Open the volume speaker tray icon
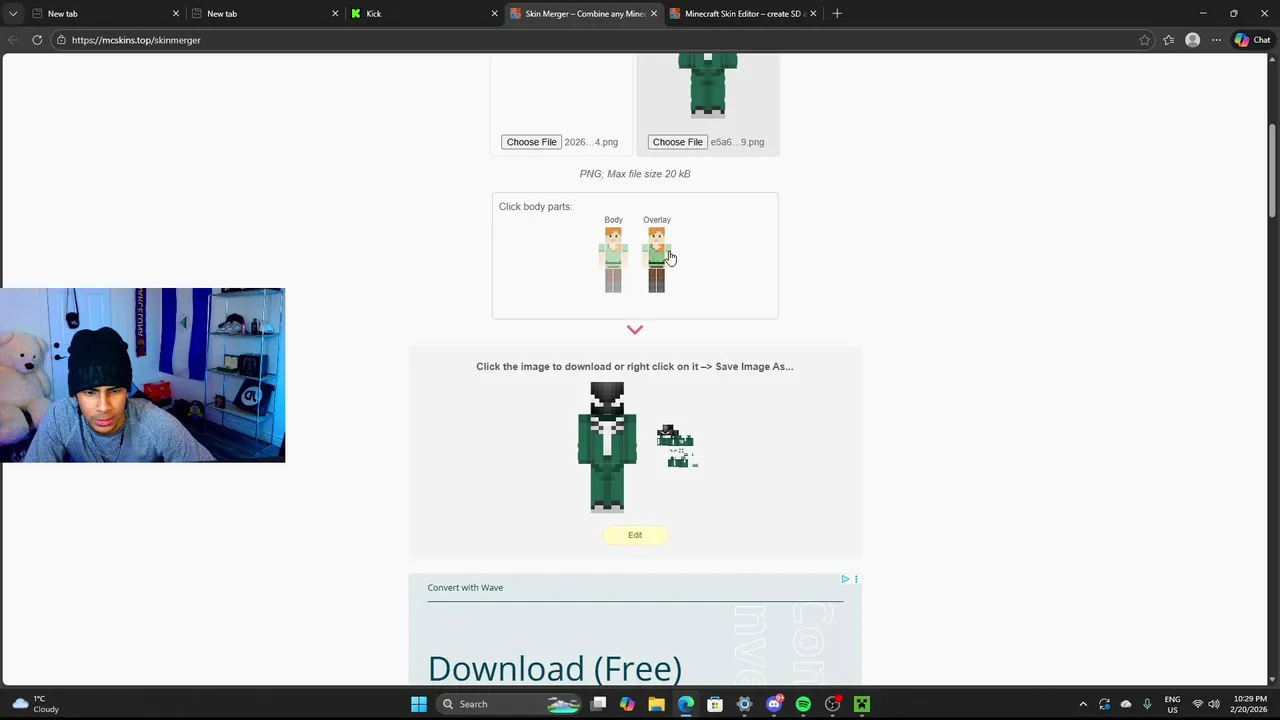1280x720 pixels. [1214, 704]
